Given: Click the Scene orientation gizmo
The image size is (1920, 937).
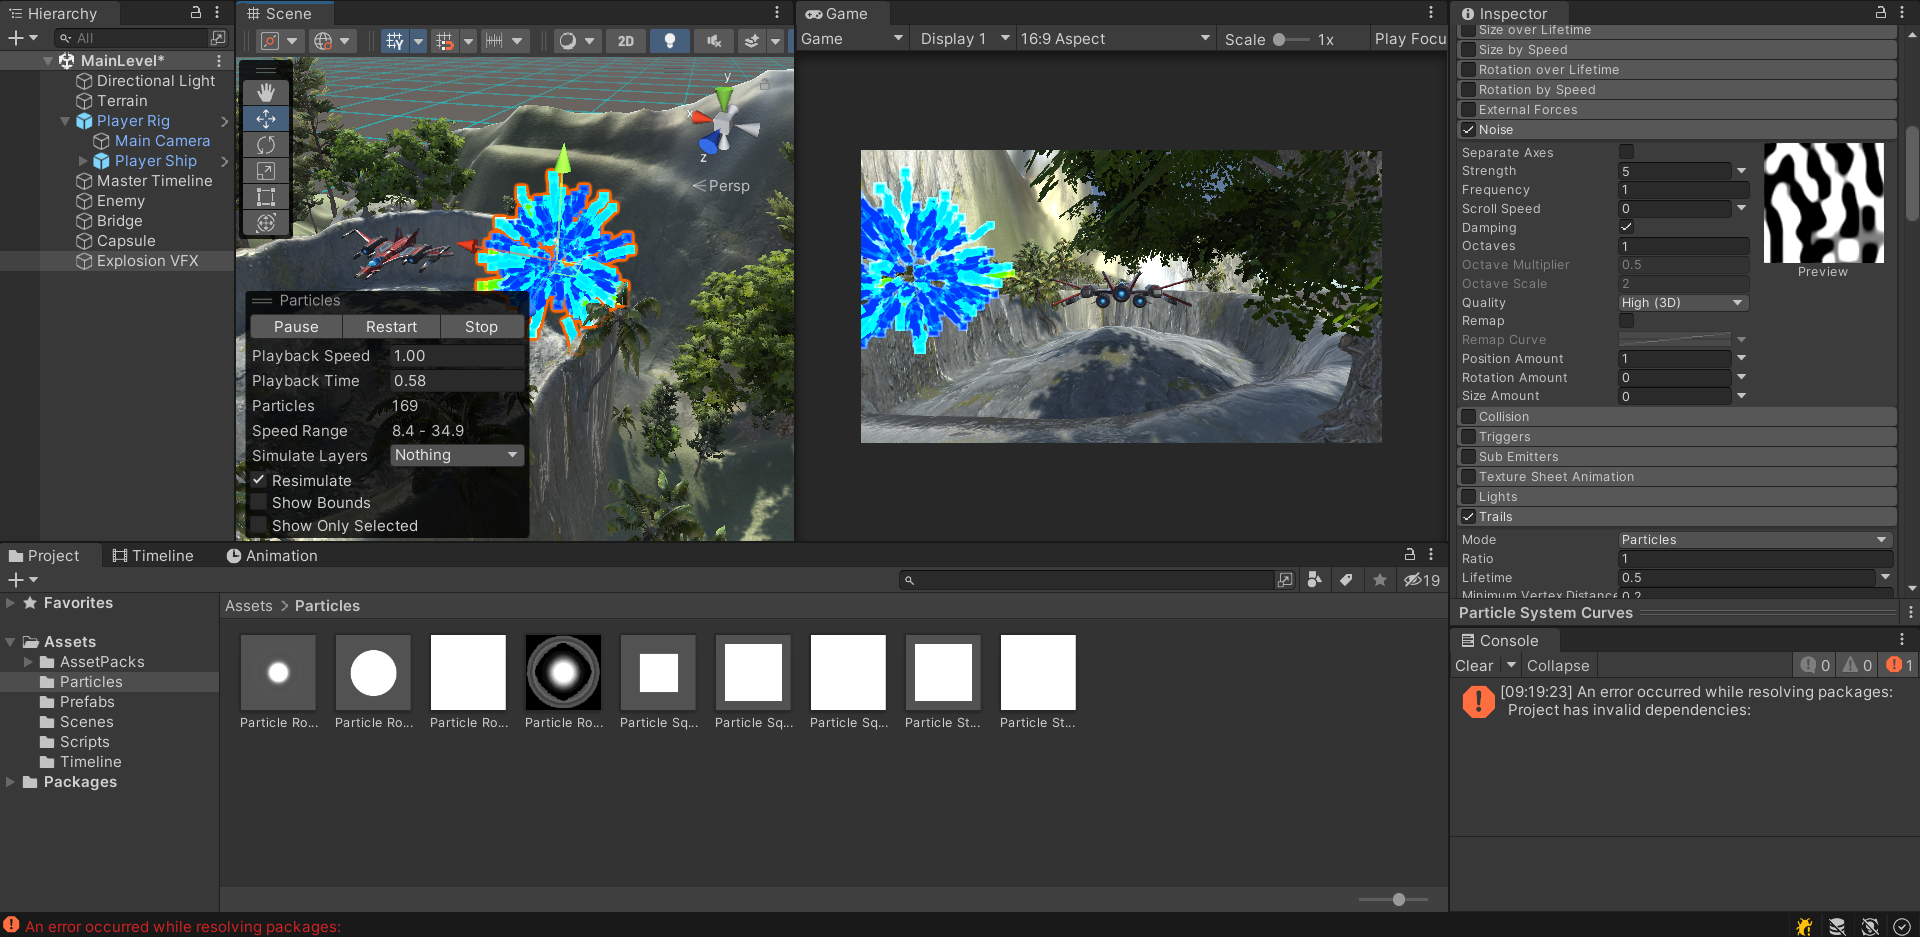Looking at the screenshot, I should [x=725, y=125].
